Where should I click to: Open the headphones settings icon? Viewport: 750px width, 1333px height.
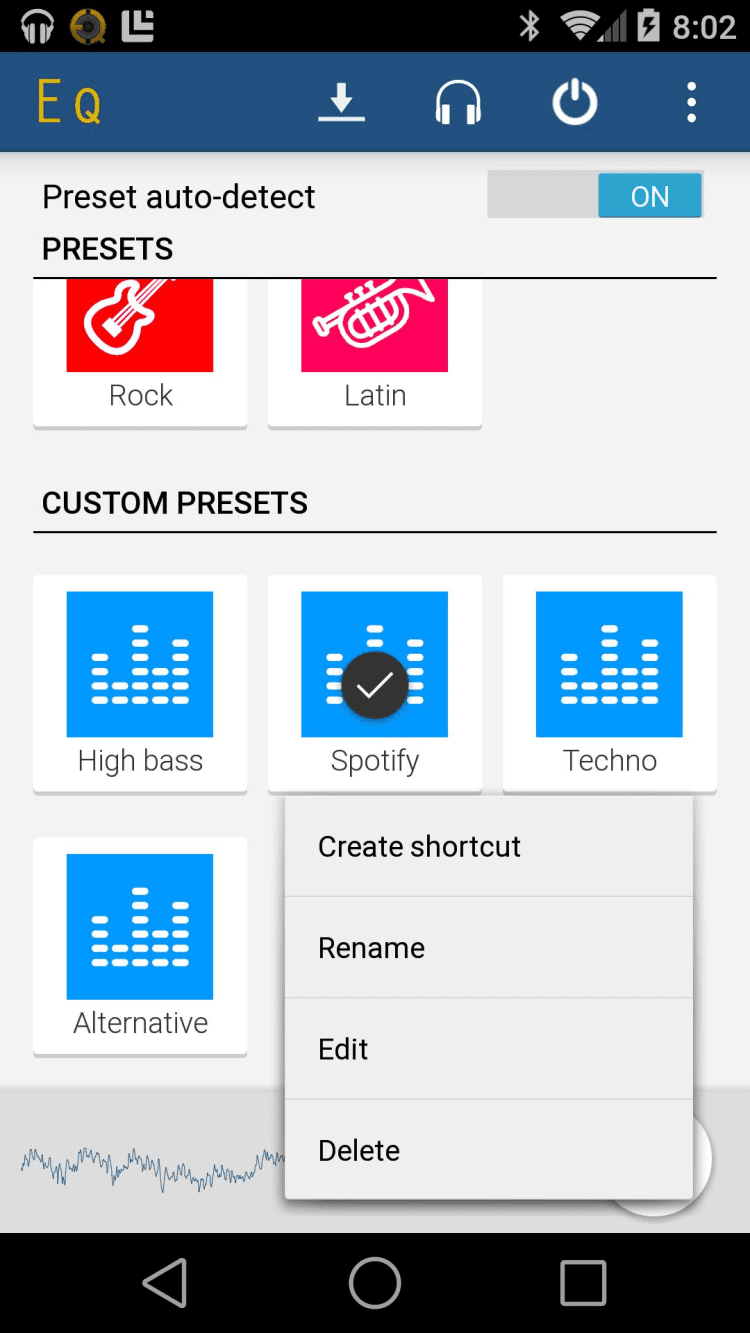click(458, 103)
